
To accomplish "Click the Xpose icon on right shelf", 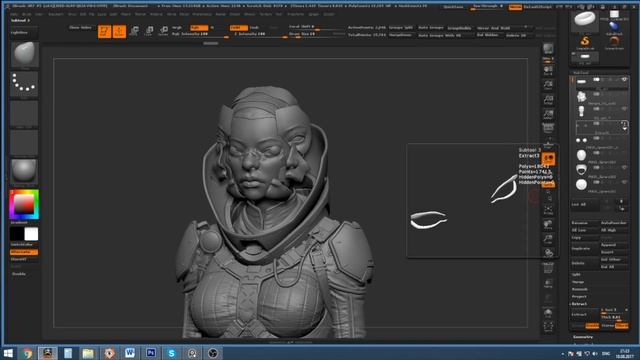I will pyautogui.click(x=548, y=327).
